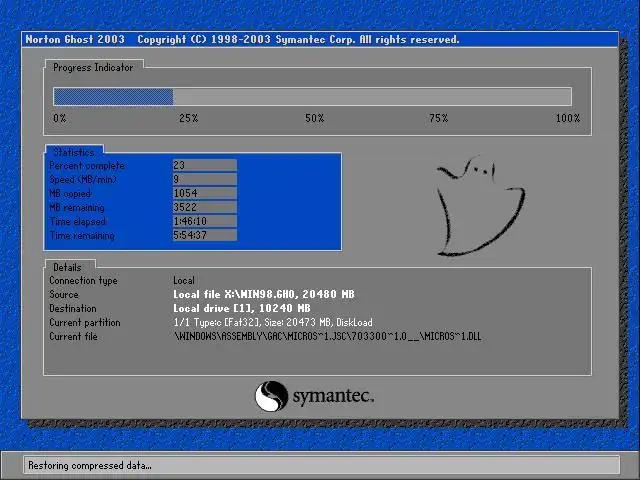Click the current file path ending MICROS~1.DLL
640x480 pixels.
(328, 336)
